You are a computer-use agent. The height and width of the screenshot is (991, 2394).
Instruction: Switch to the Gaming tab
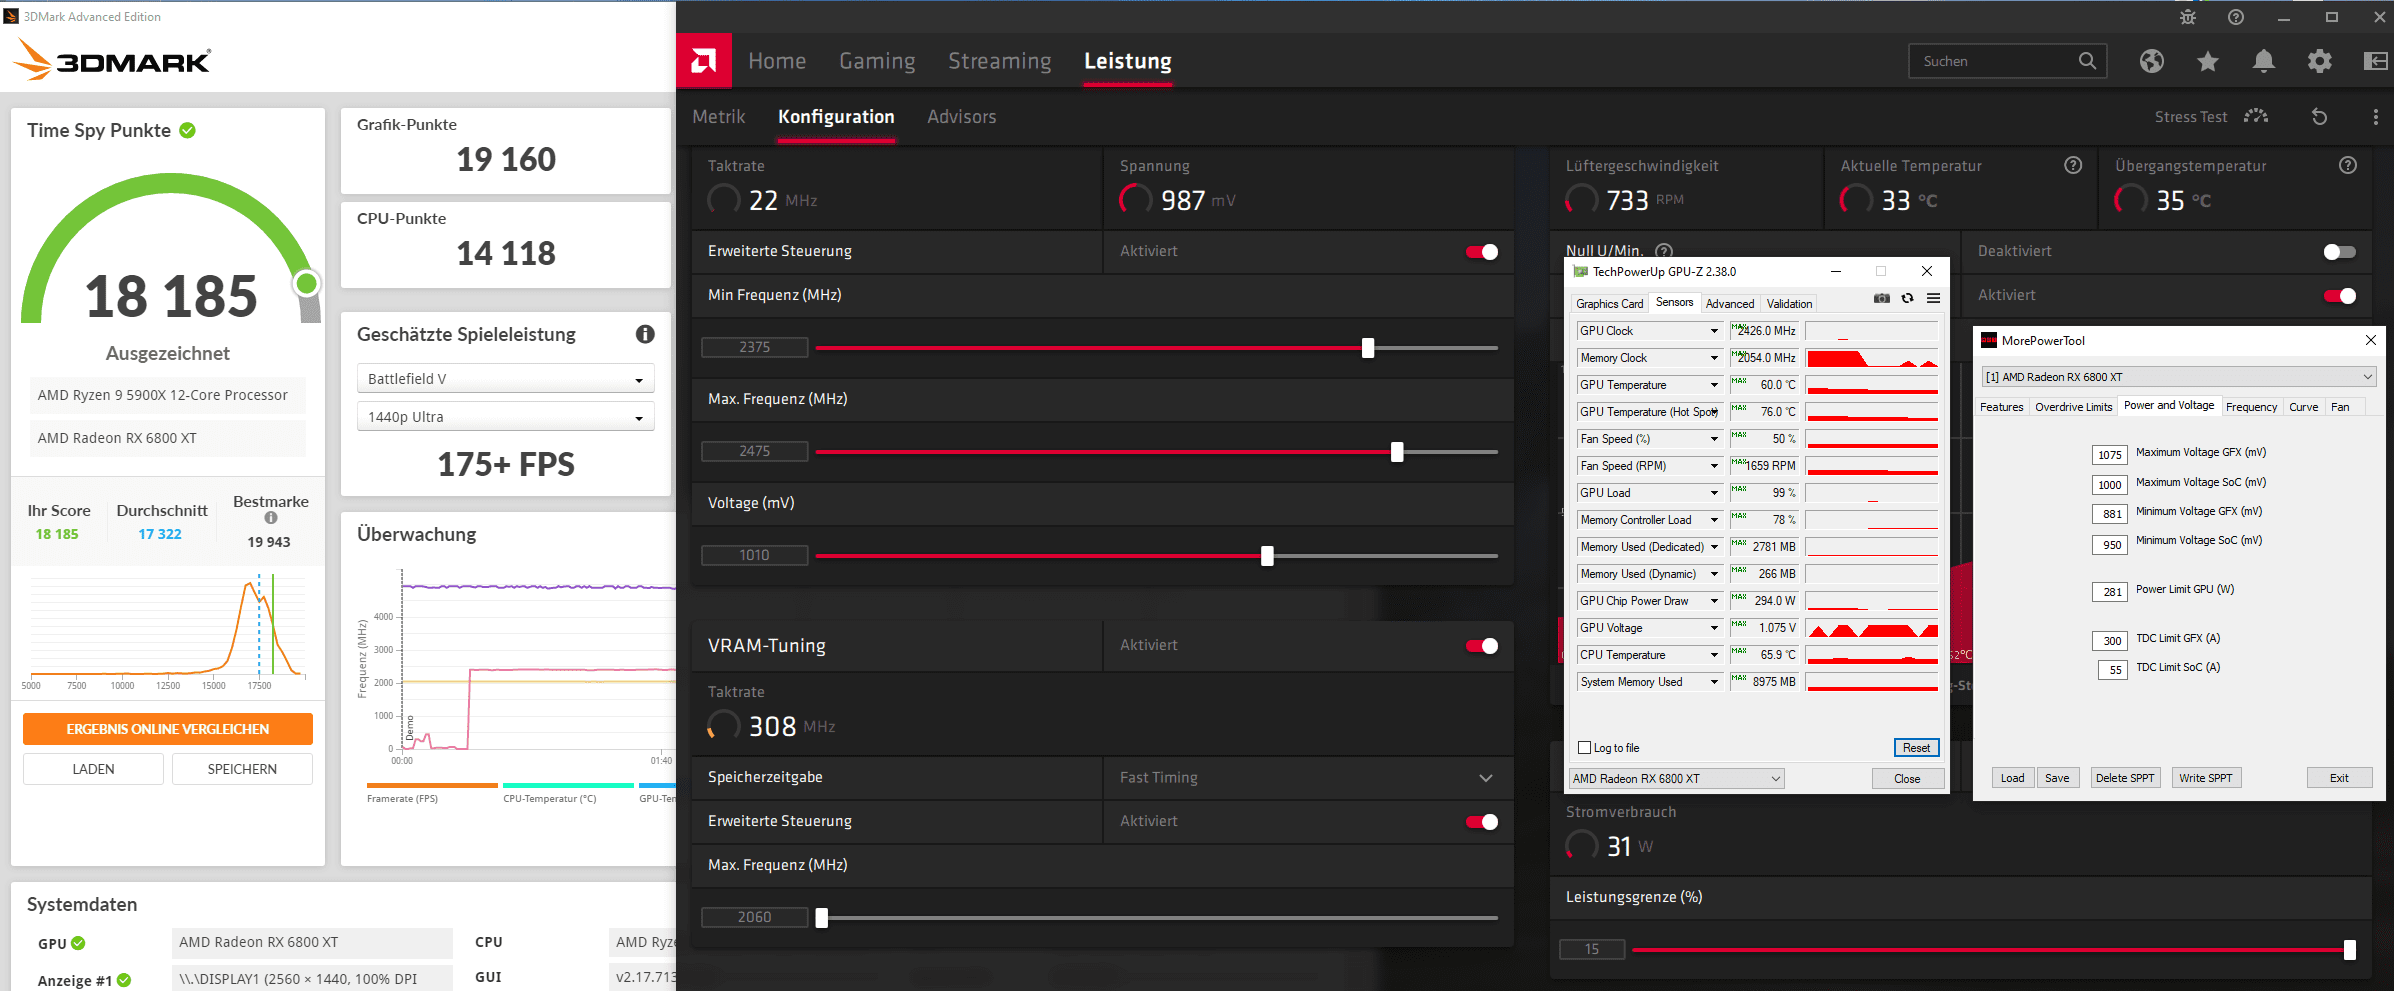coord(877,61)
